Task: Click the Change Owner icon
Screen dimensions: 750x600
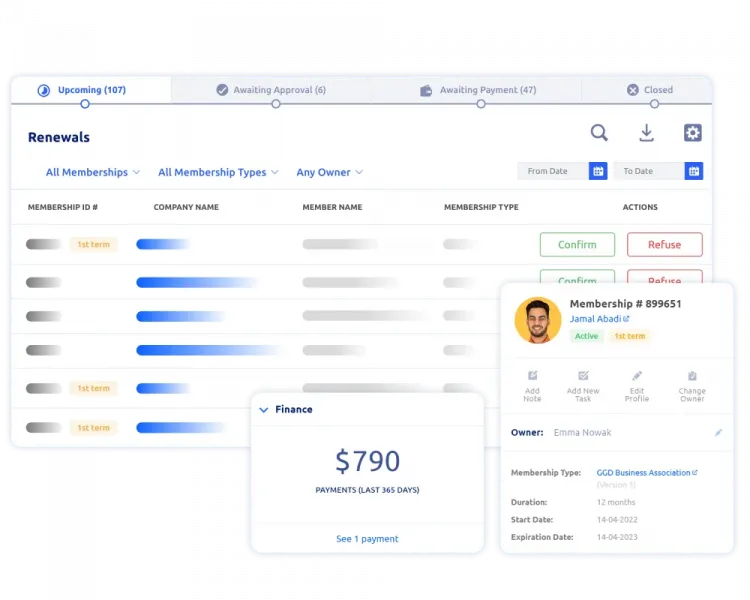Action: (x=692, y=376)
